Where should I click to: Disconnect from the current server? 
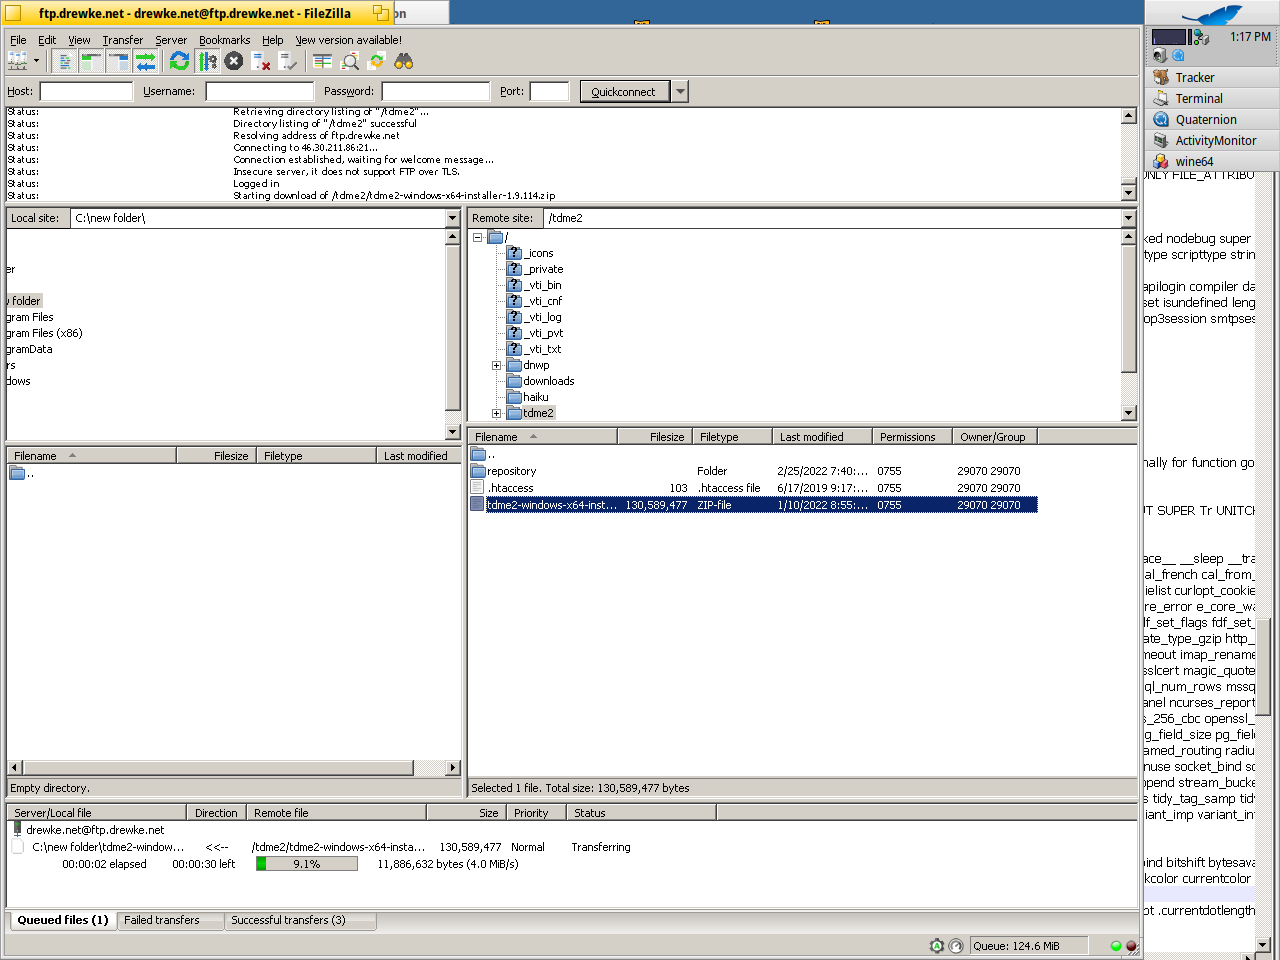tap(261, 61)
